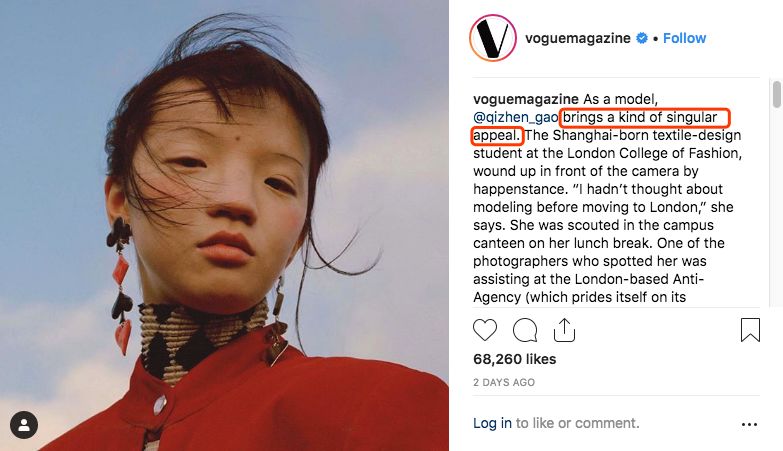Share post using upload arrow icon
Image resolution: width=783 pixels, height=451 pixels.
pyautogui.click(x=564, y=330)
